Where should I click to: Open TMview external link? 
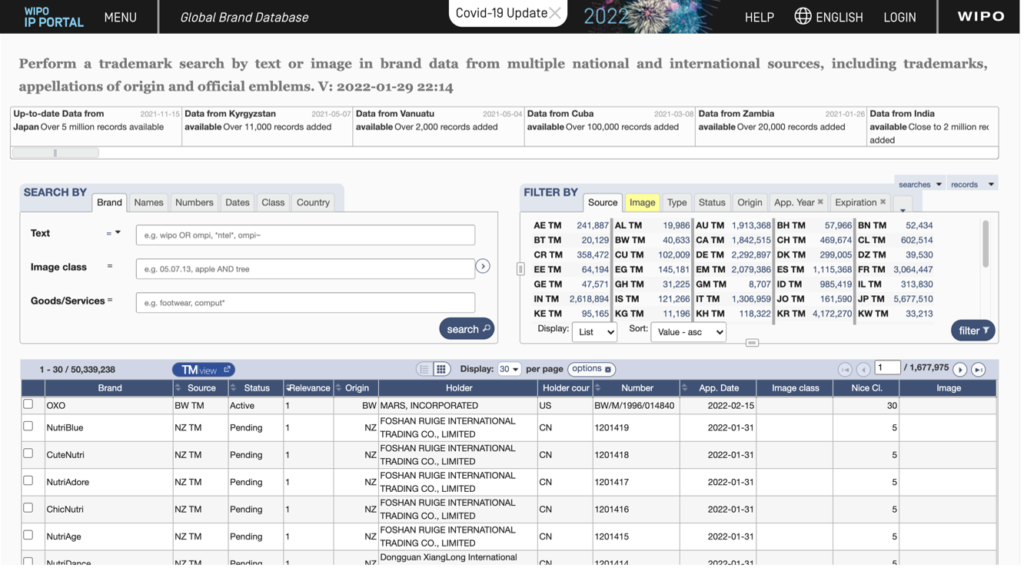coord(204,370)
